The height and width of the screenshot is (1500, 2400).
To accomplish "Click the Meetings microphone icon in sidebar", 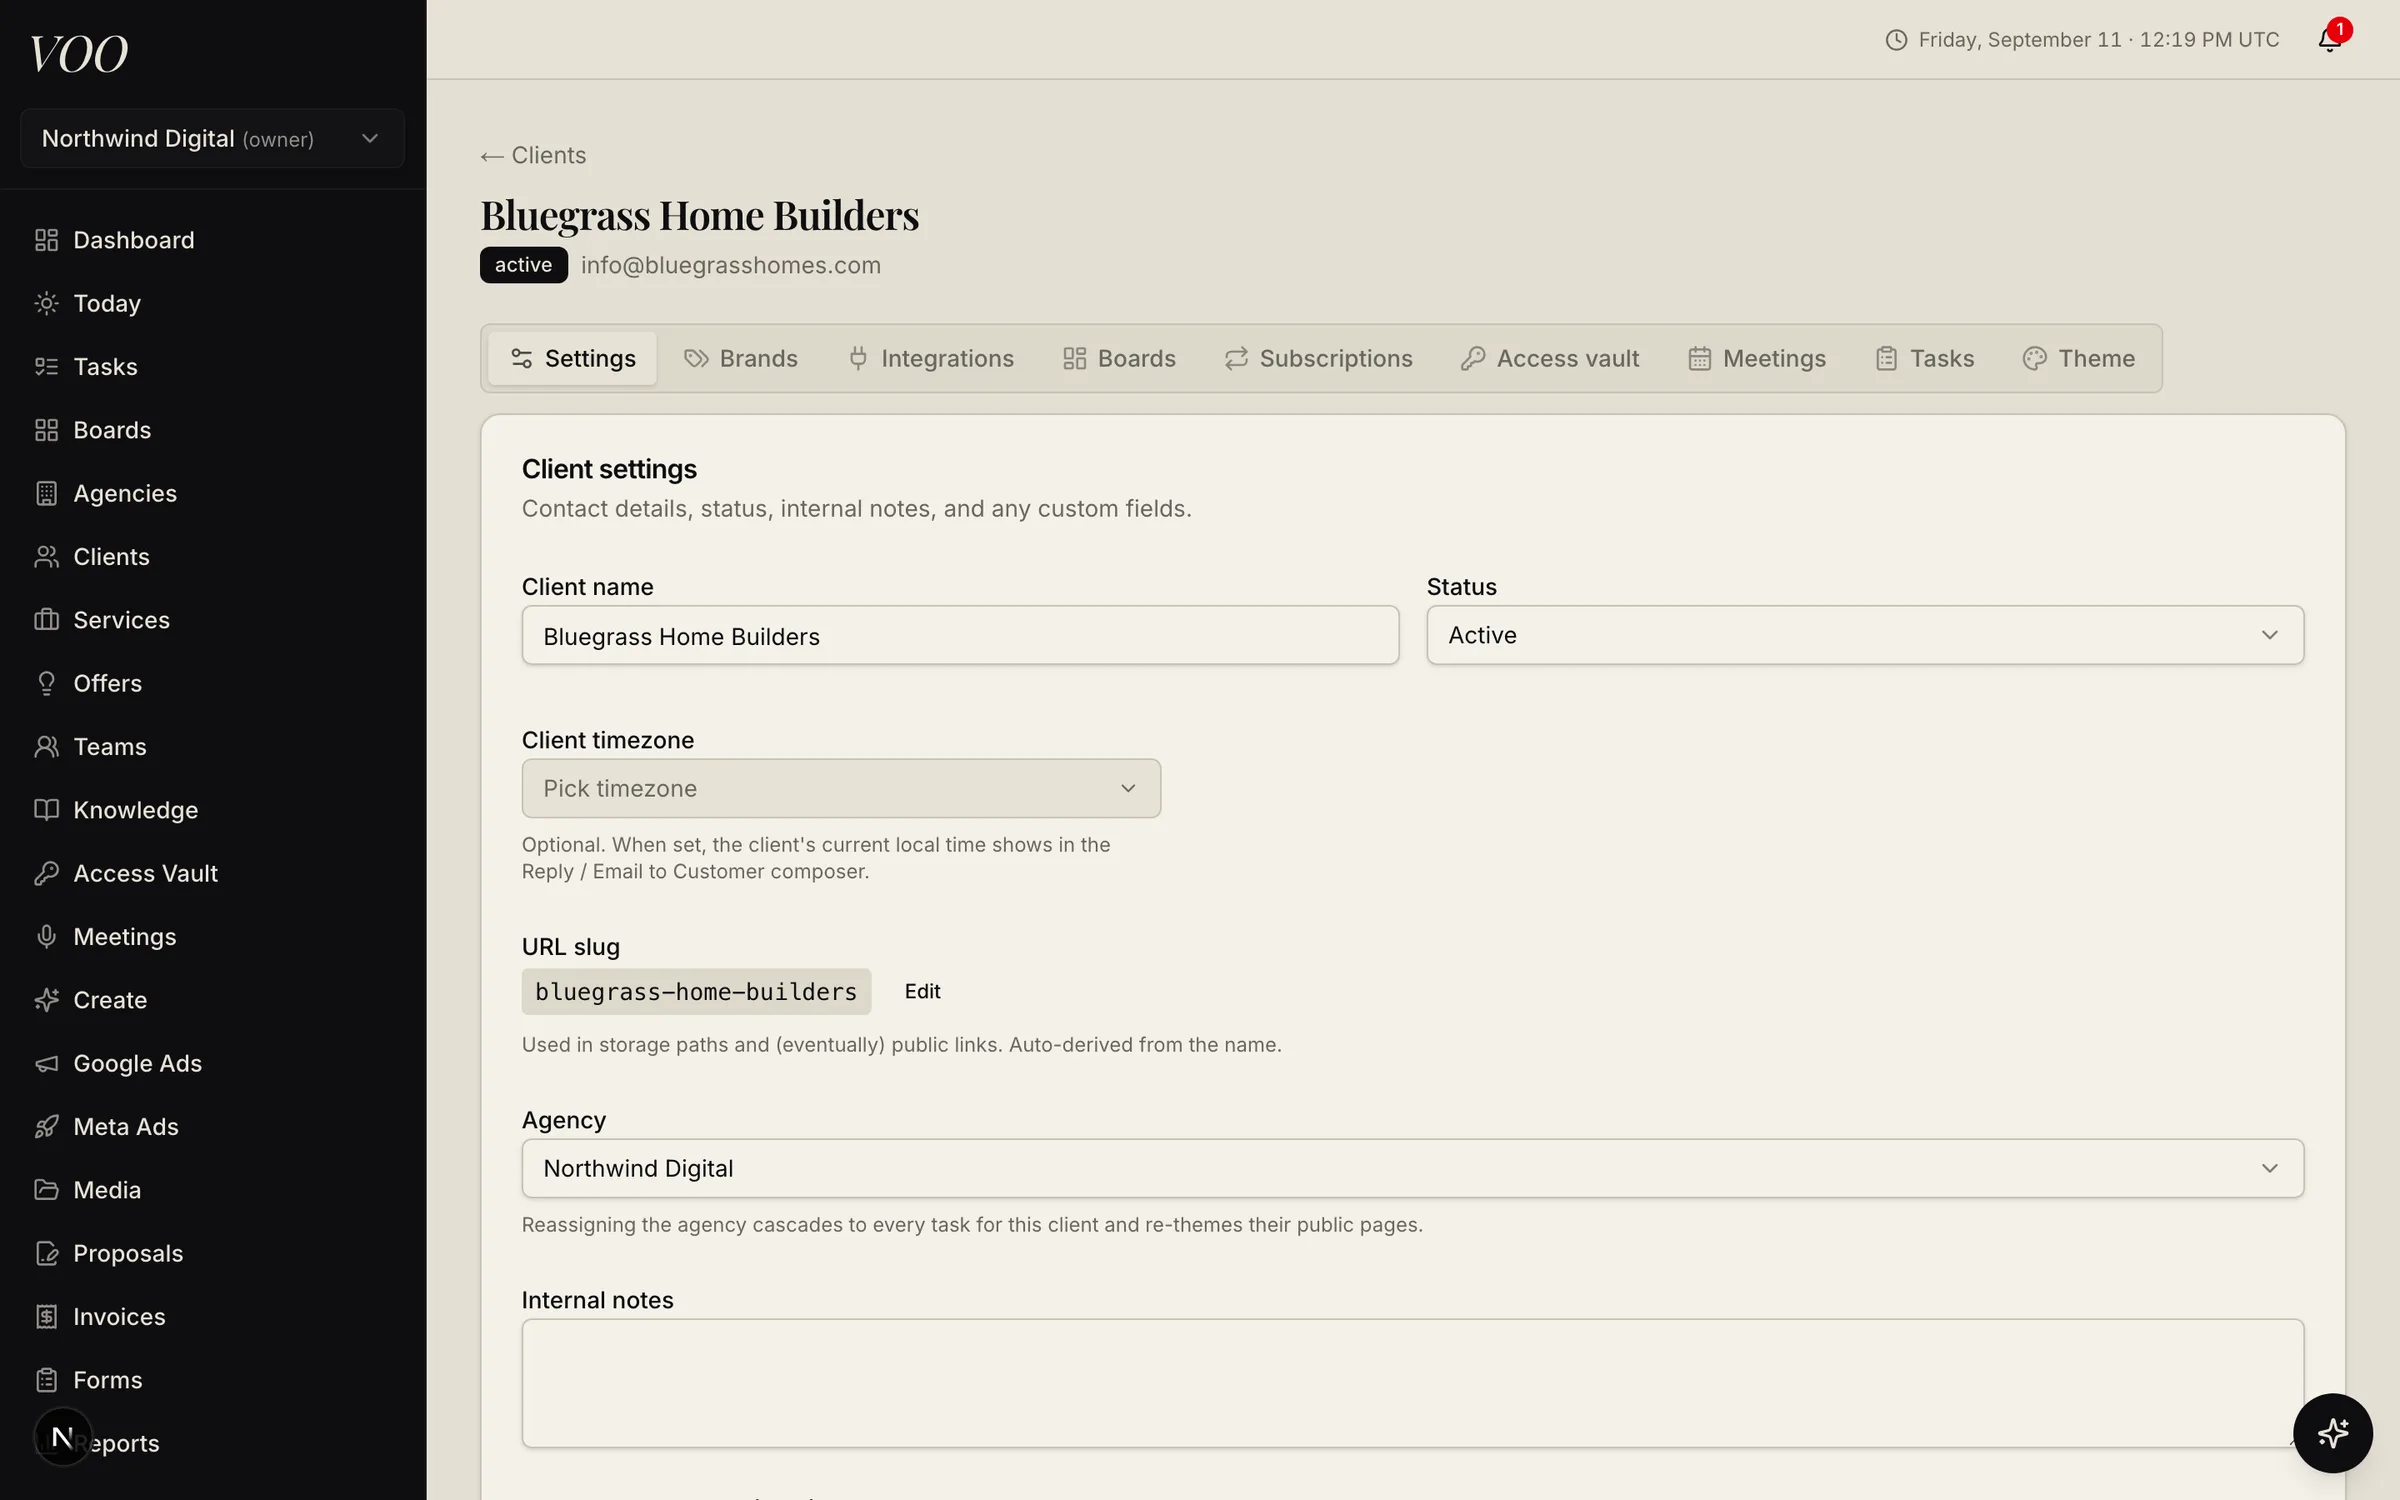I will pos(46,936).
